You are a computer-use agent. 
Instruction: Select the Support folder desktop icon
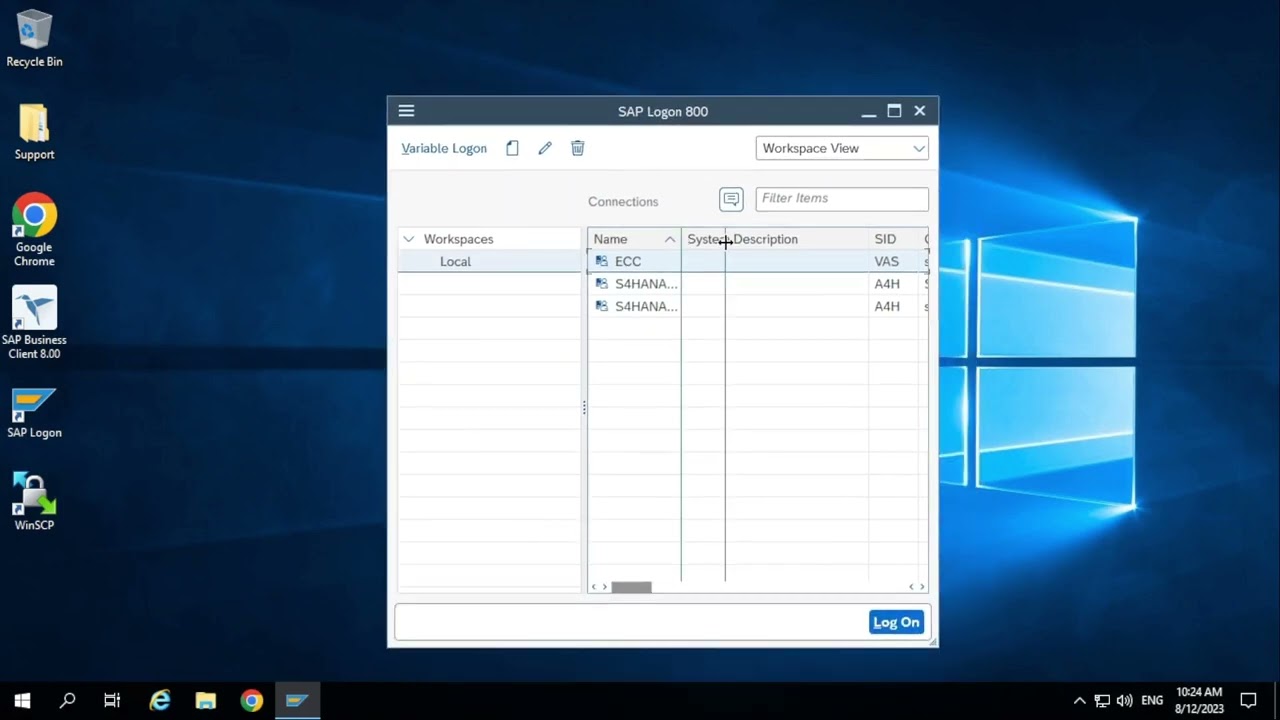[x=34, y=132]
